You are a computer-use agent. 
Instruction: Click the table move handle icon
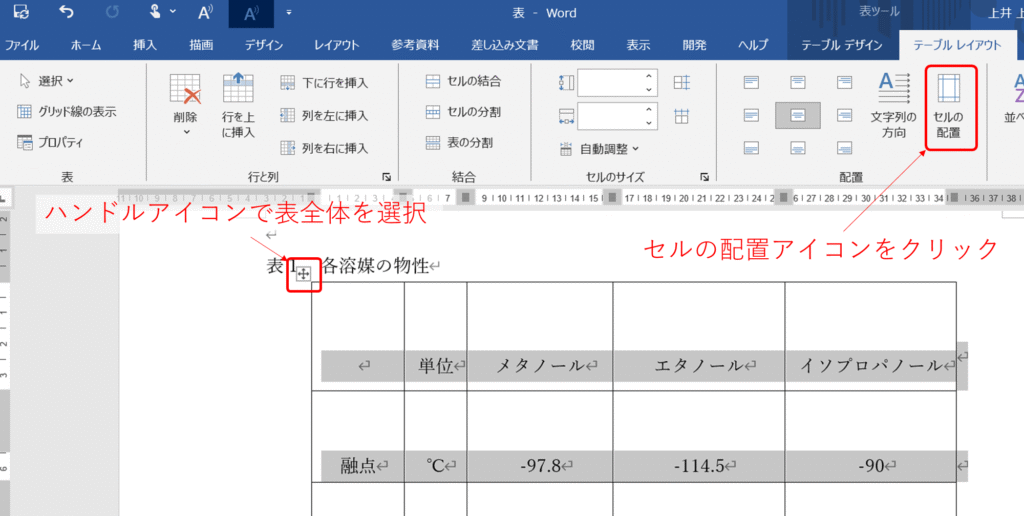304,273
